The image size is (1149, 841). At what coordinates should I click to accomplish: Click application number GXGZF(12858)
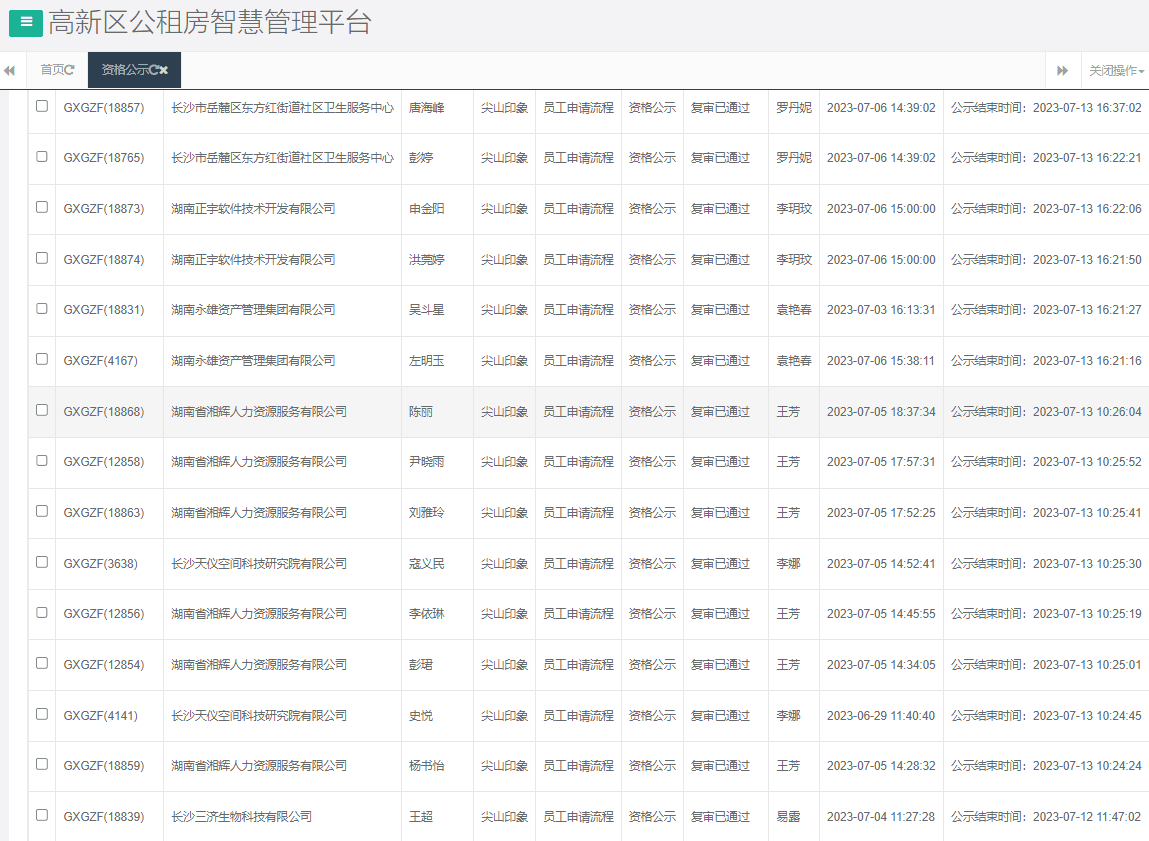click(104, 462)
